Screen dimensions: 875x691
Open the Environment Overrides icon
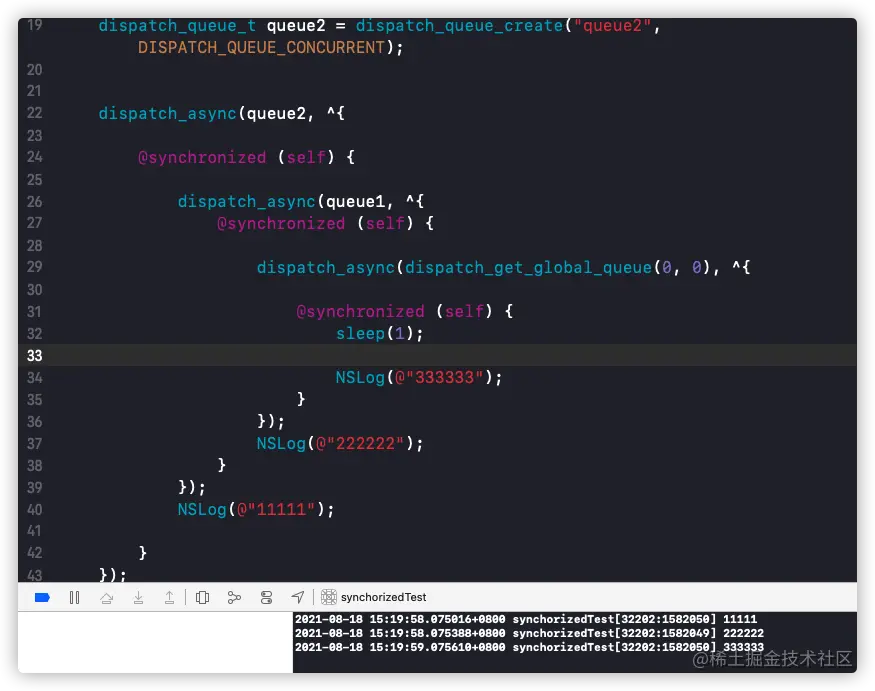[x=267, y=598]
